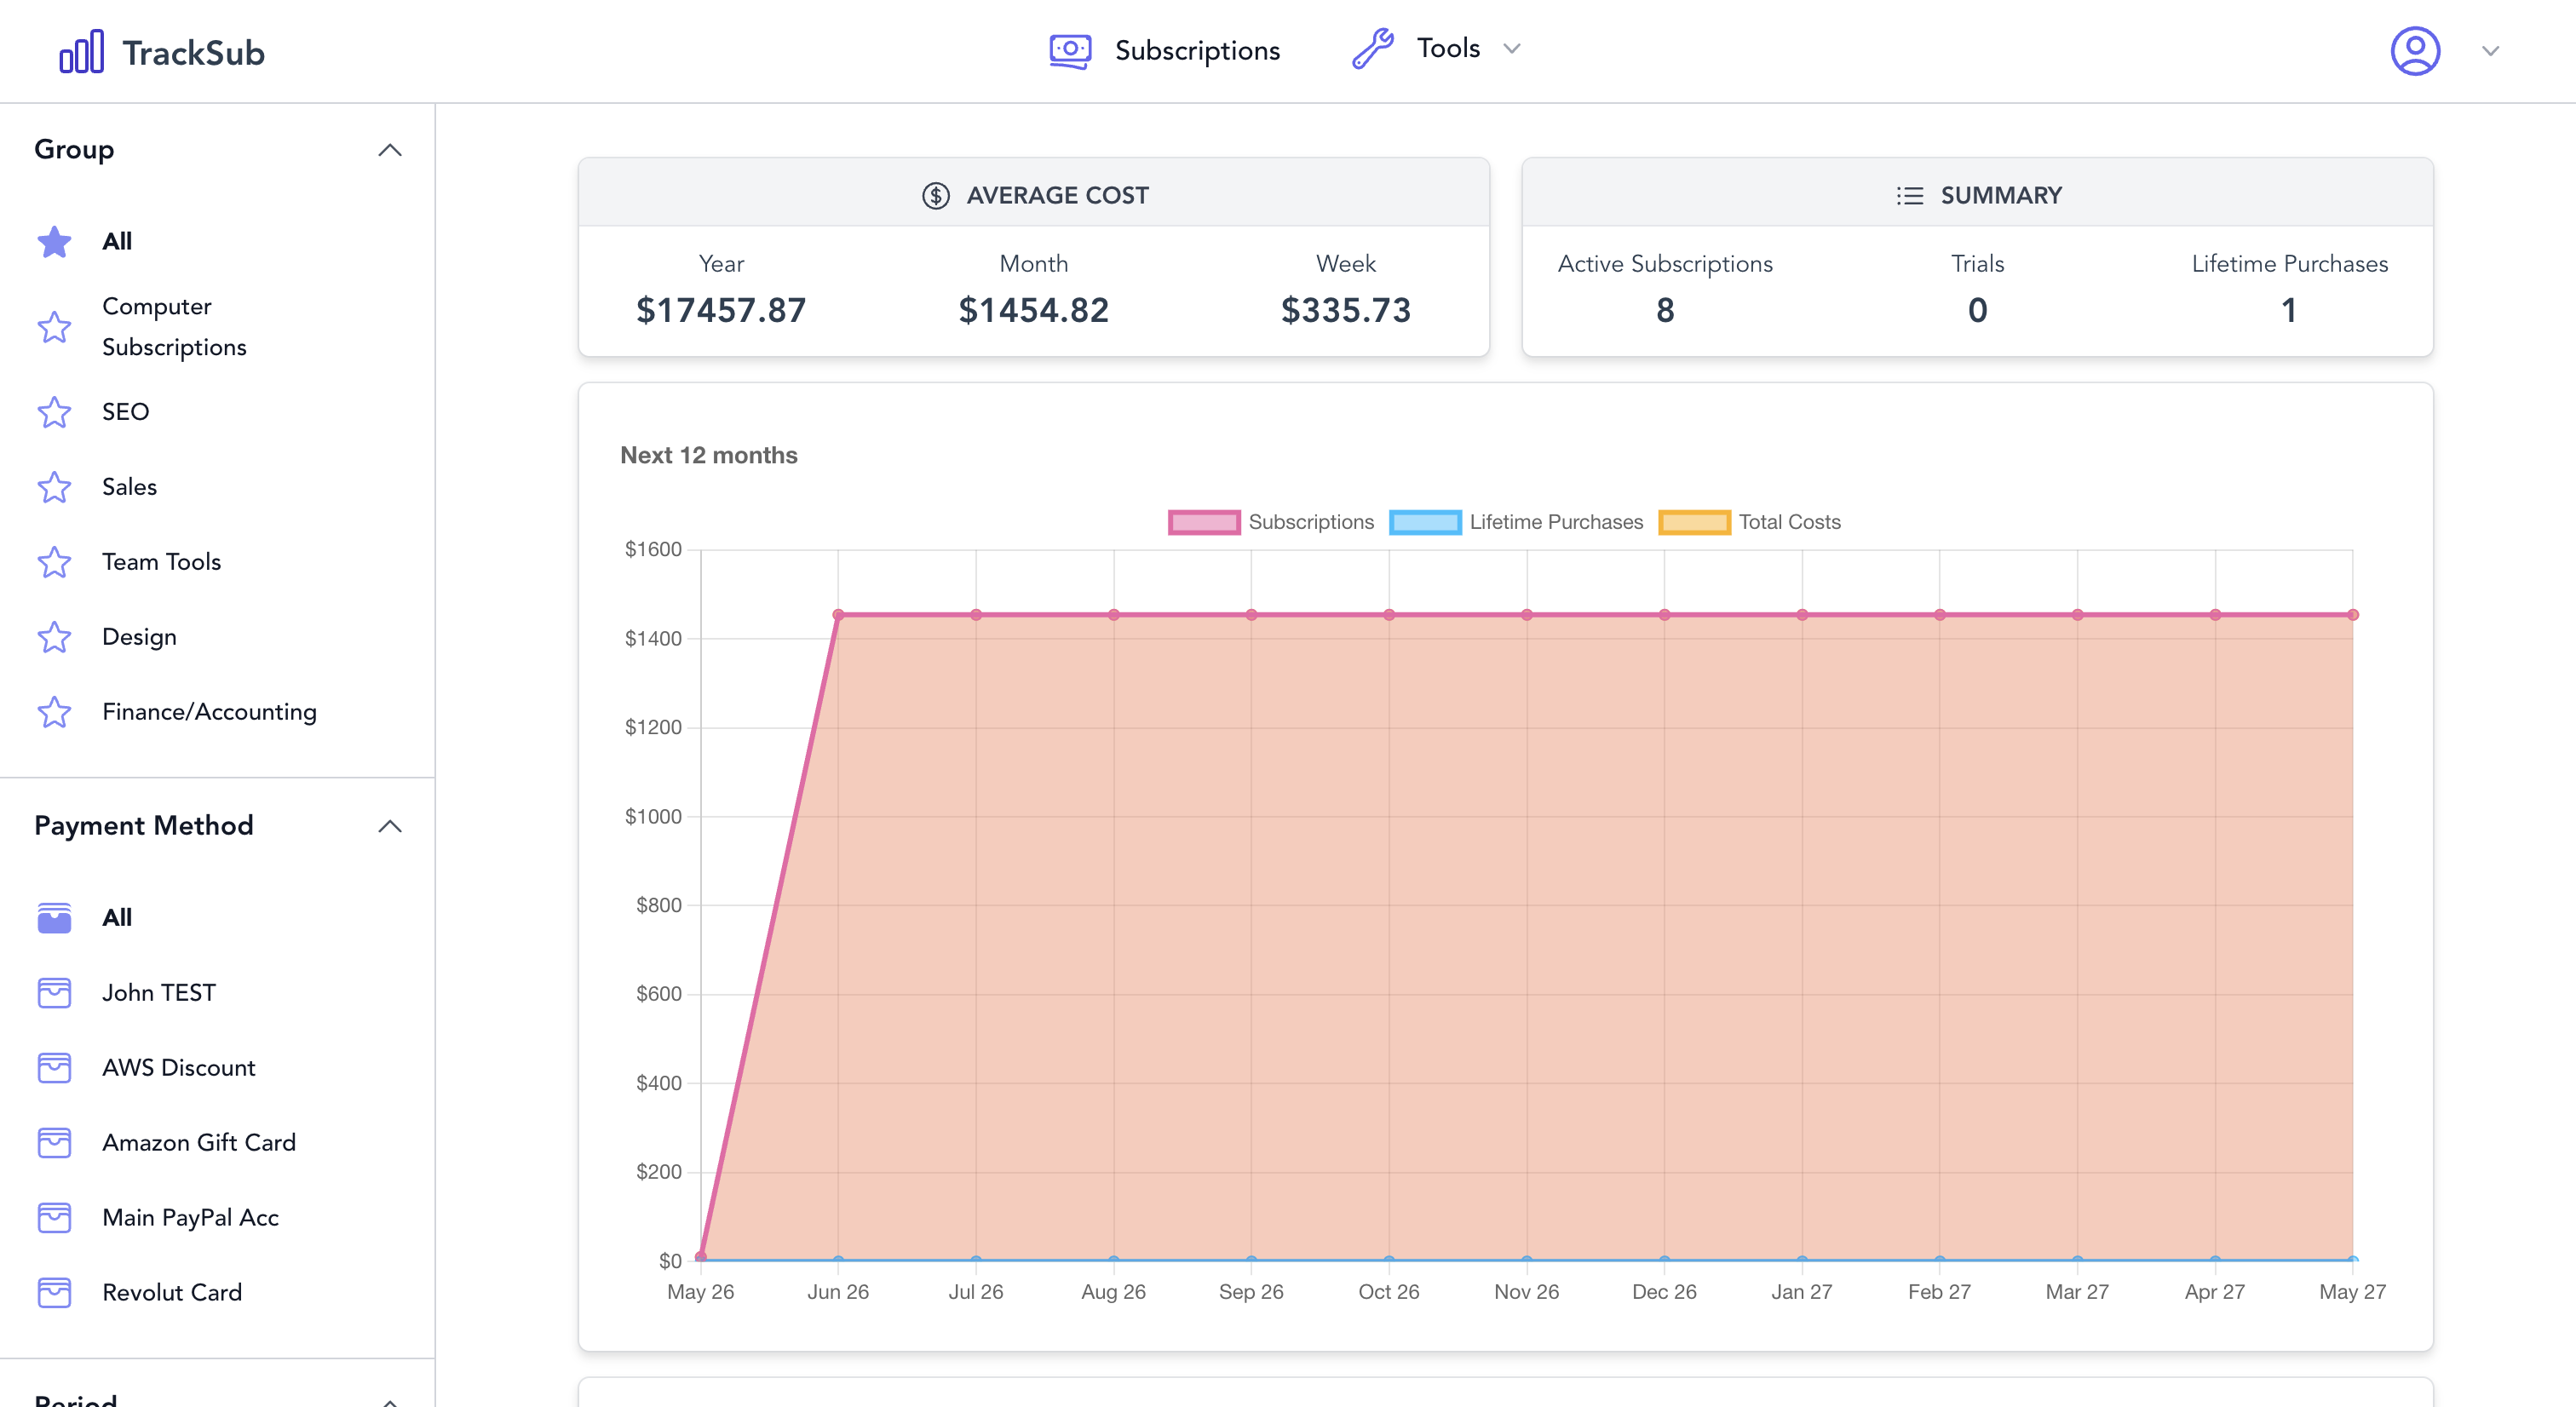Screen dimensions: 2576x1407
Task: Click the card icon beside Main PayPal Acc
Action: [x=54, y=1217]
